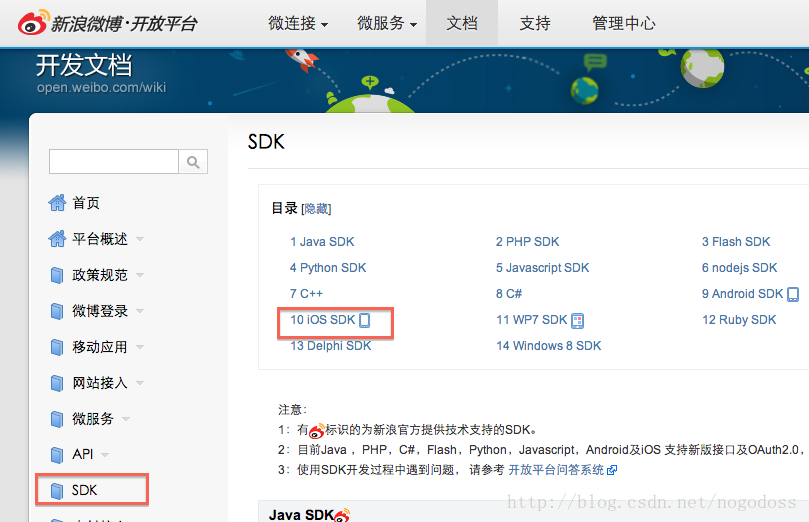Jump to 8 C# section
This screenshot has height=522, width=809.
coord(509,293)
